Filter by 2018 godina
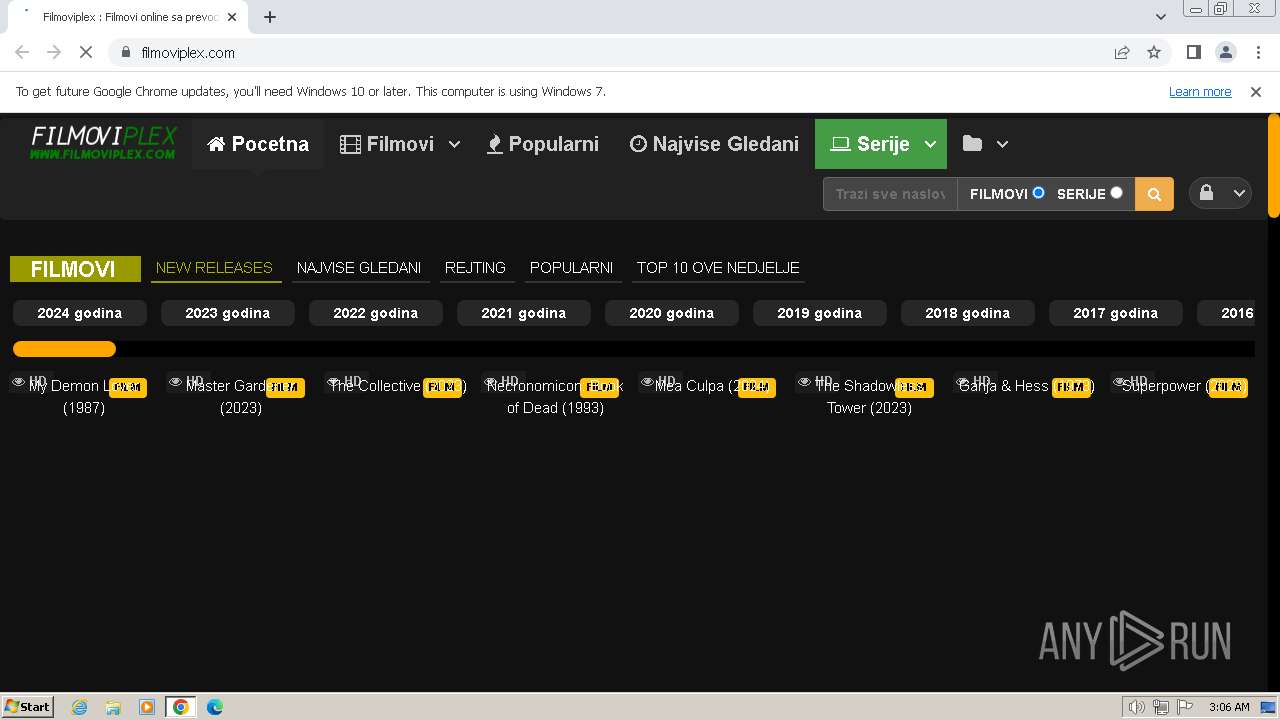 tap(968, 313)
